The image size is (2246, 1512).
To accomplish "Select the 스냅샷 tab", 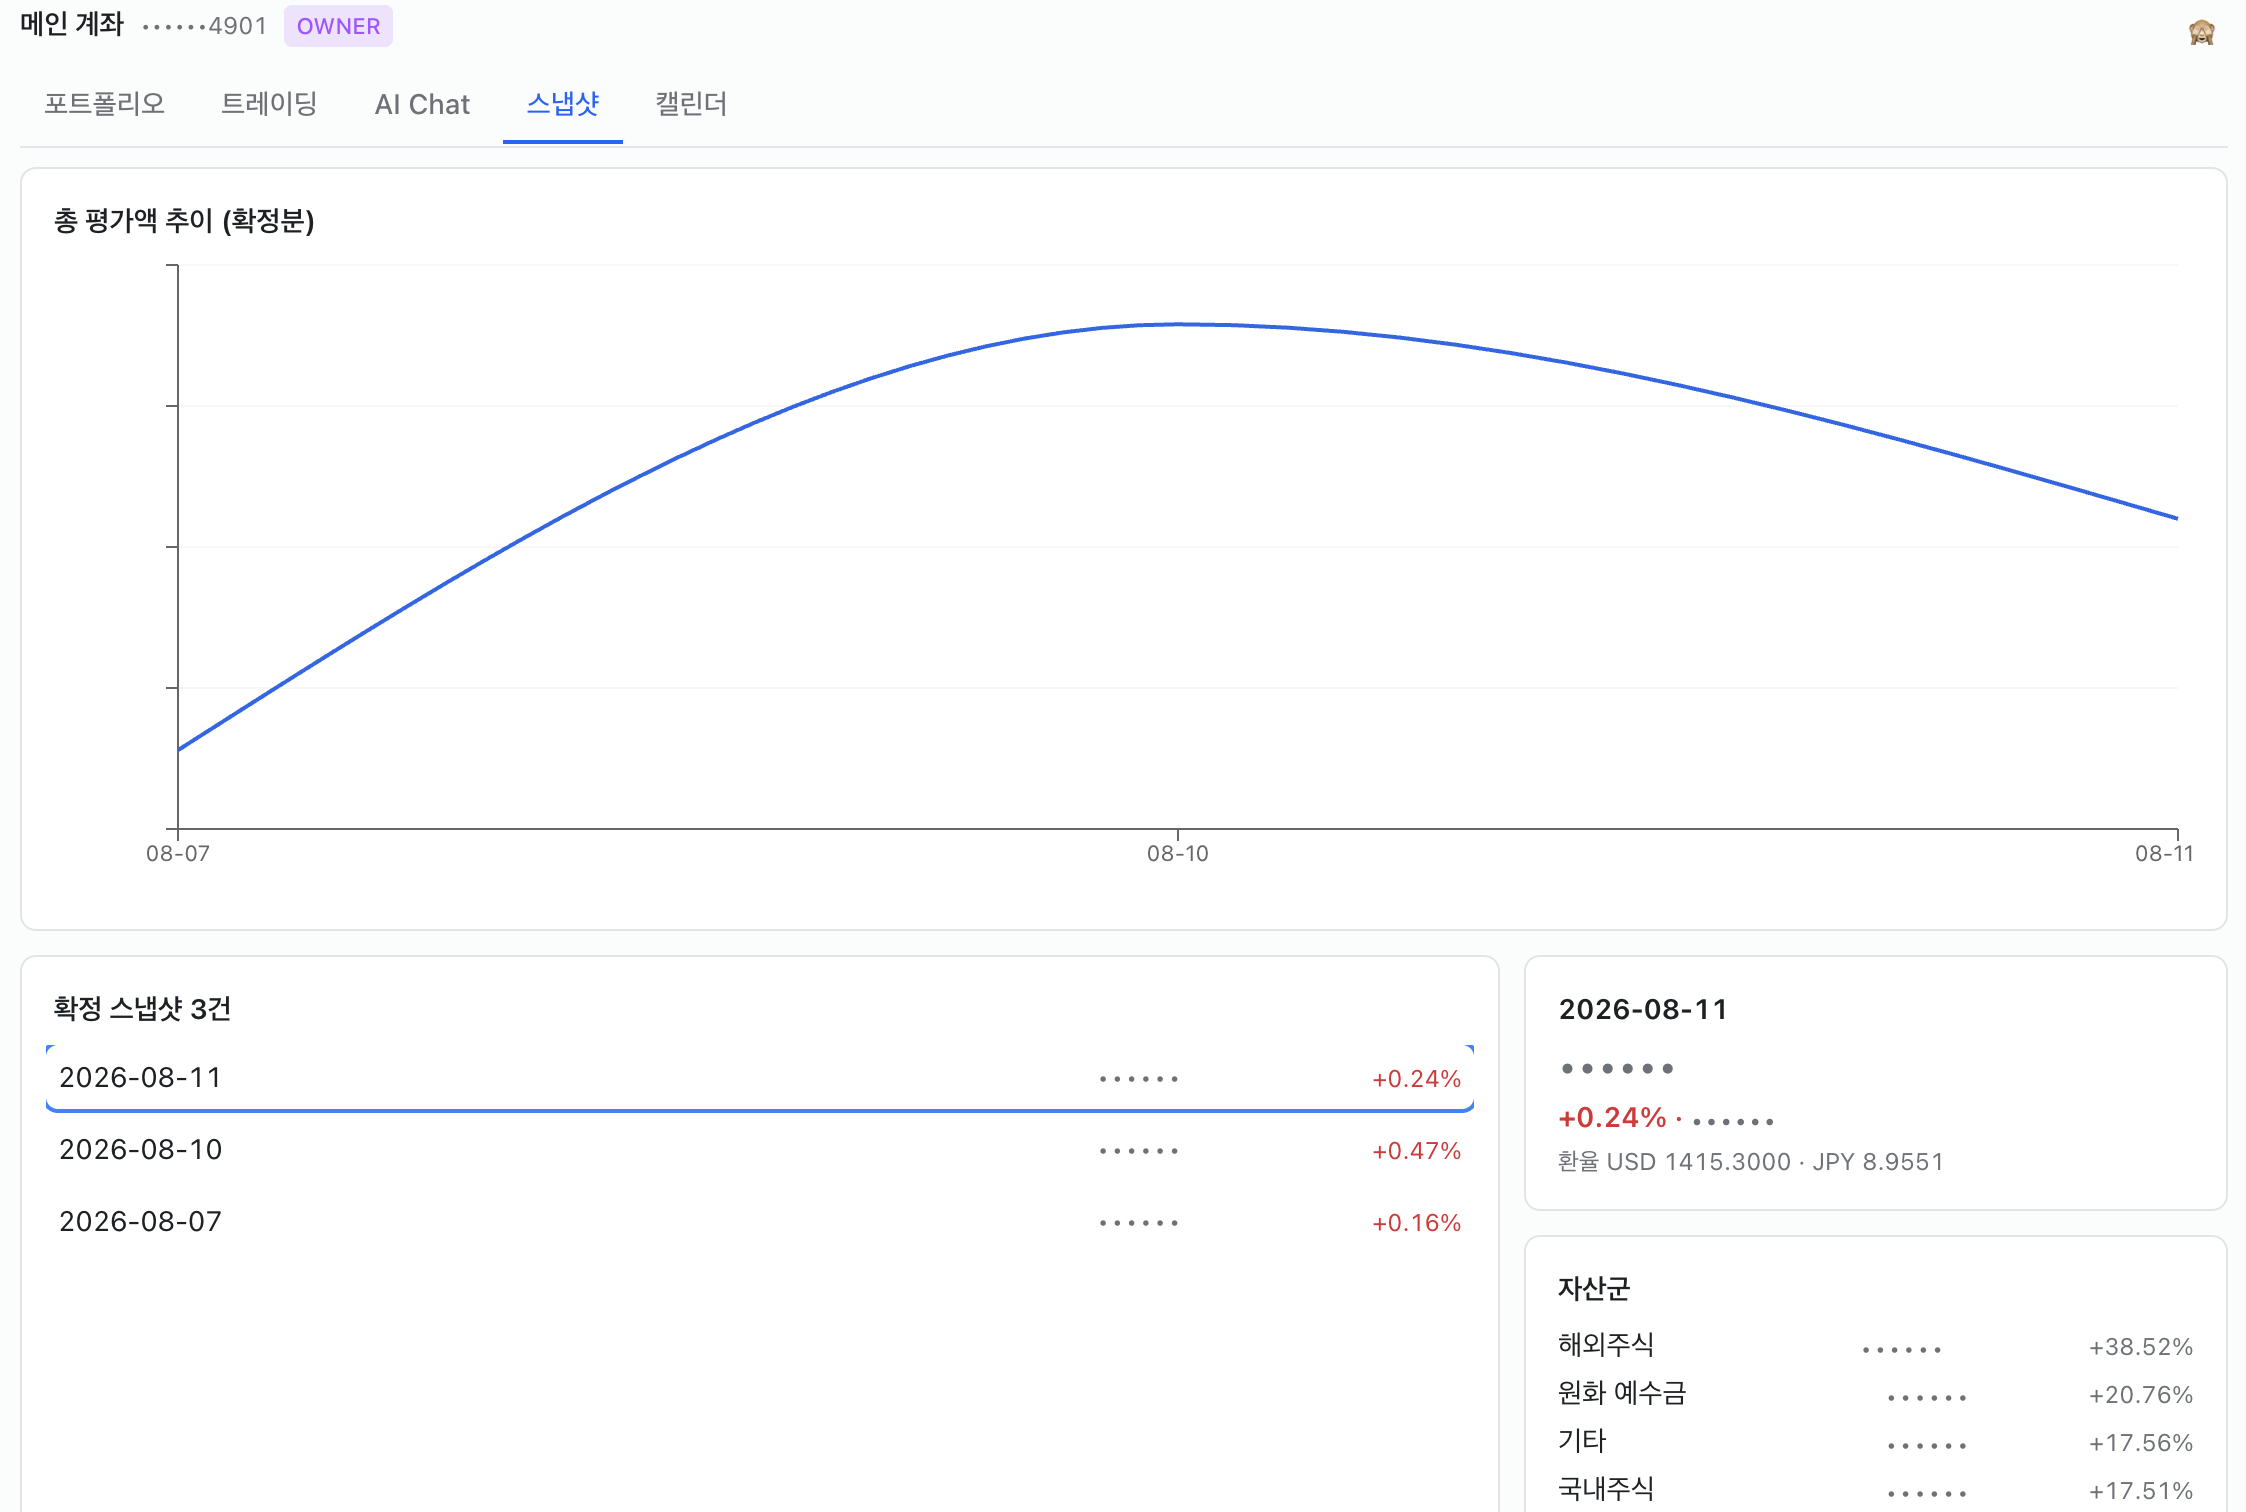I will (x=563, y=104).
